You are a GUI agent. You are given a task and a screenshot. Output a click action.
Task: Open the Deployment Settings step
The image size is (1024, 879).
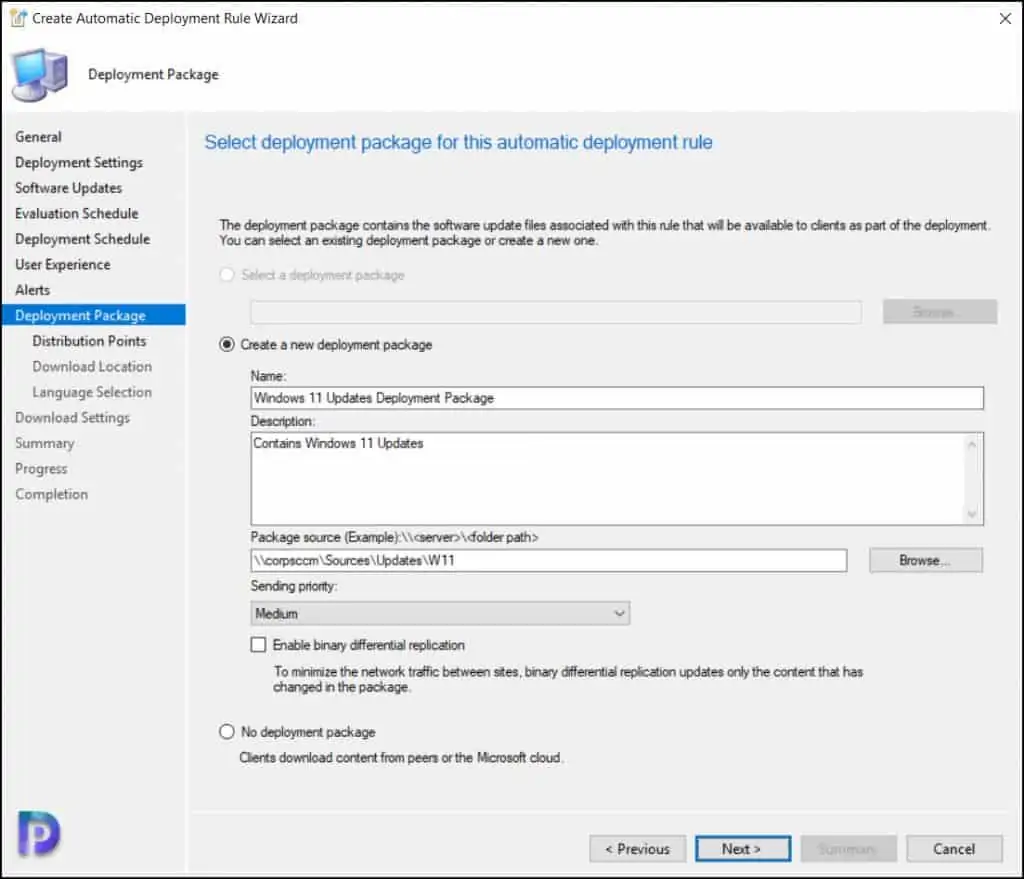78,162
